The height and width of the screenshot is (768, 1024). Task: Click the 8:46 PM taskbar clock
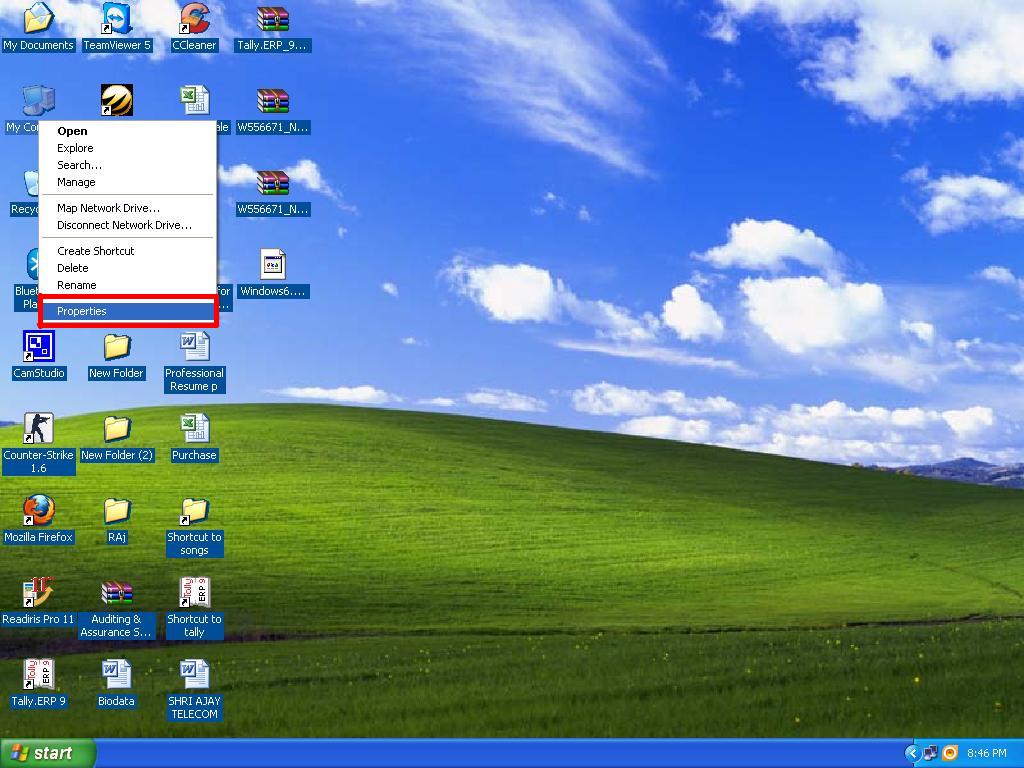987,753
